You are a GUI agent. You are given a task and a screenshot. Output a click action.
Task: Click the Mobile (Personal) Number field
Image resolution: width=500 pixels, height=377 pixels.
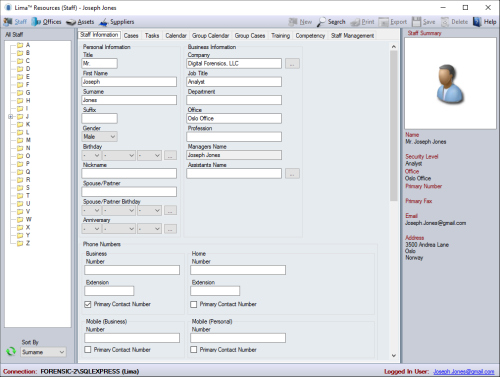238,338
